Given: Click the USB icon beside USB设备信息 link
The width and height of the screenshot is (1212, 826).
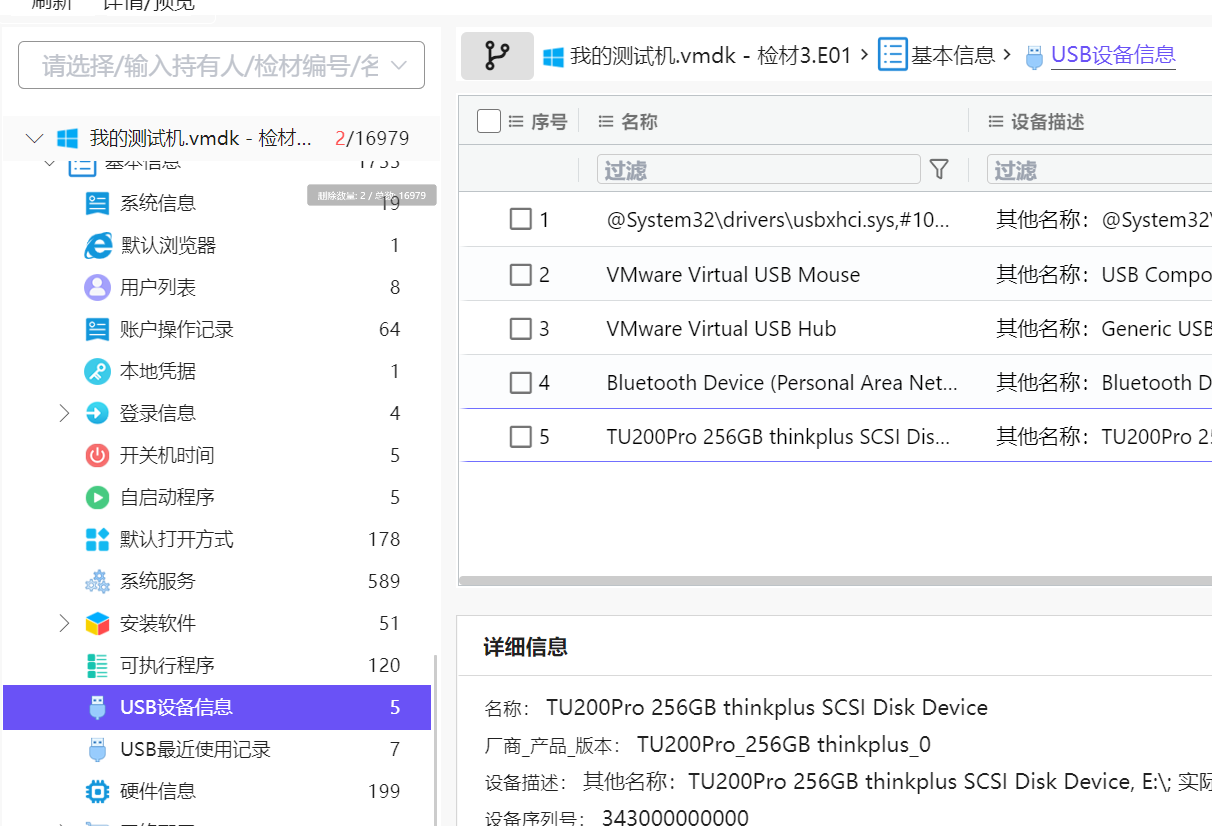Looking at the screenshot, I should 1035,56.
